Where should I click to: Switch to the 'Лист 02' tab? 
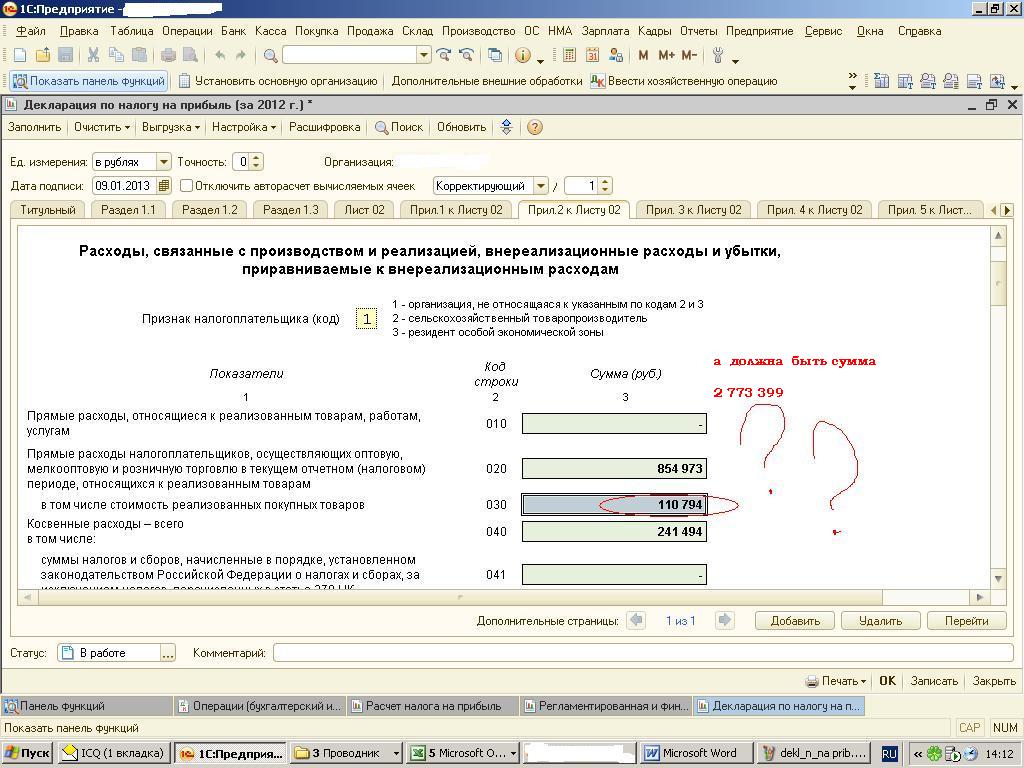(364, 210)
